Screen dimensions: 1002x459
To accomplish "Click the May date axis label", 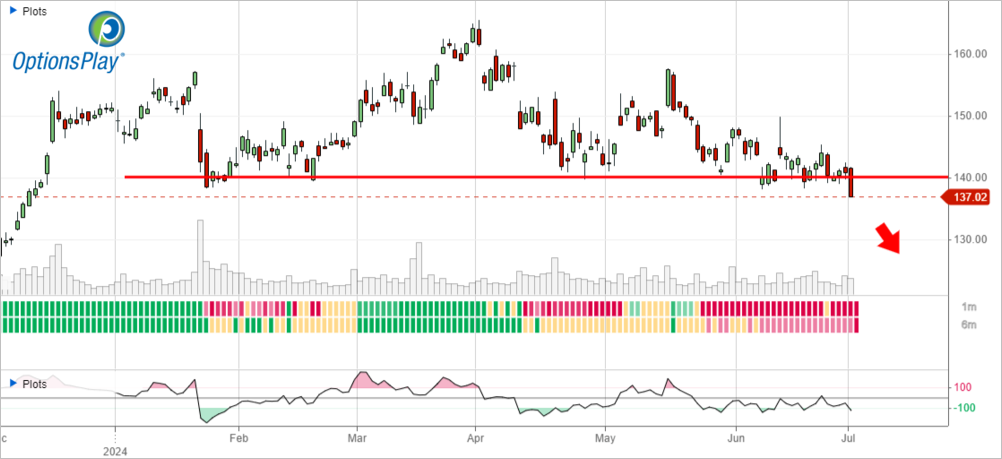I will tap(605, 439).
